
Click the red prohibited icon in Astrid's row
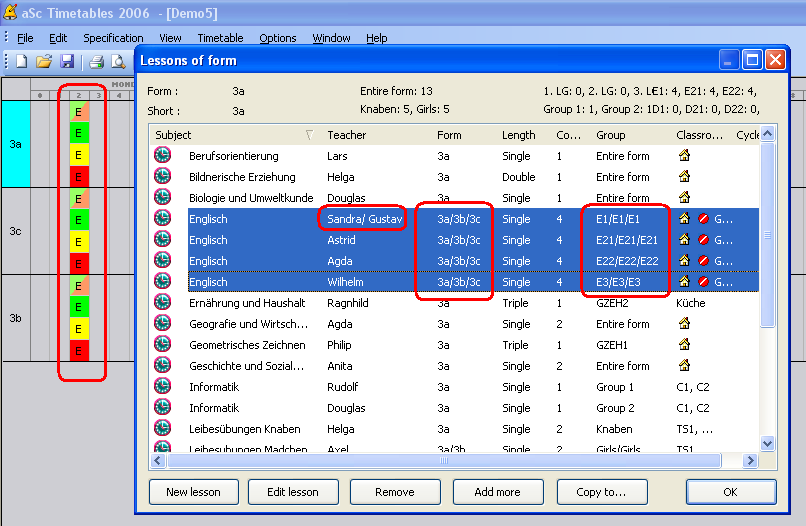(x=703, y=240)
